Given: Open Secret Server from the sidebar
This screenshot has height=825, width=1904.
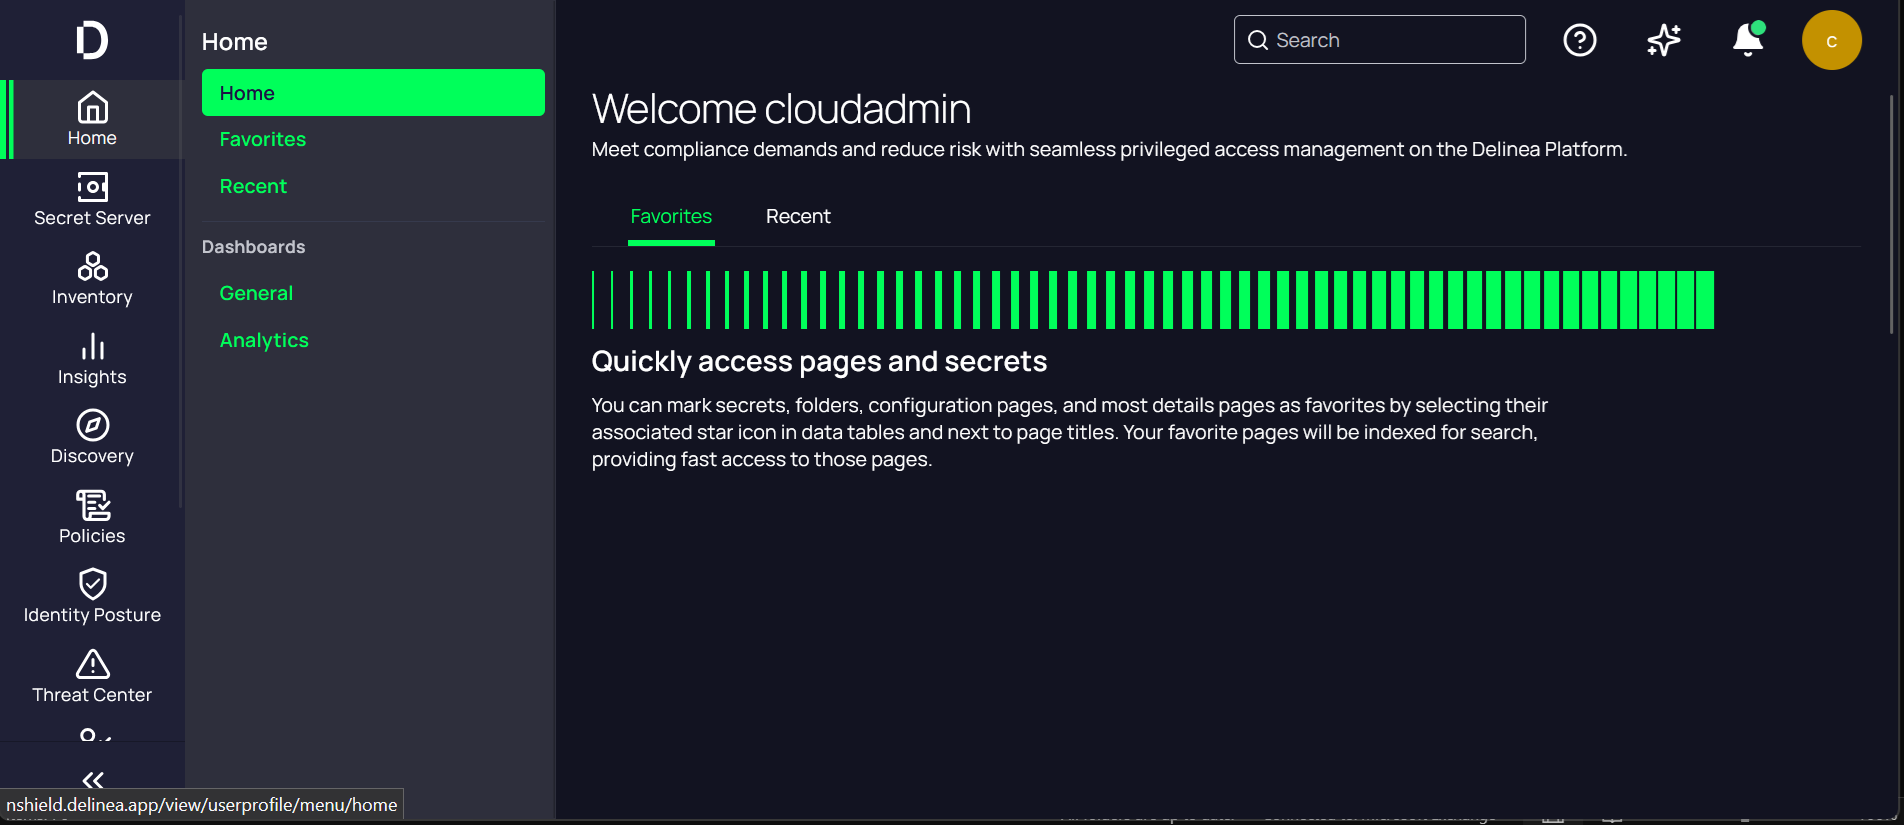Looking at the screenshot, I should pyautogui.click(x=92, y=199).
